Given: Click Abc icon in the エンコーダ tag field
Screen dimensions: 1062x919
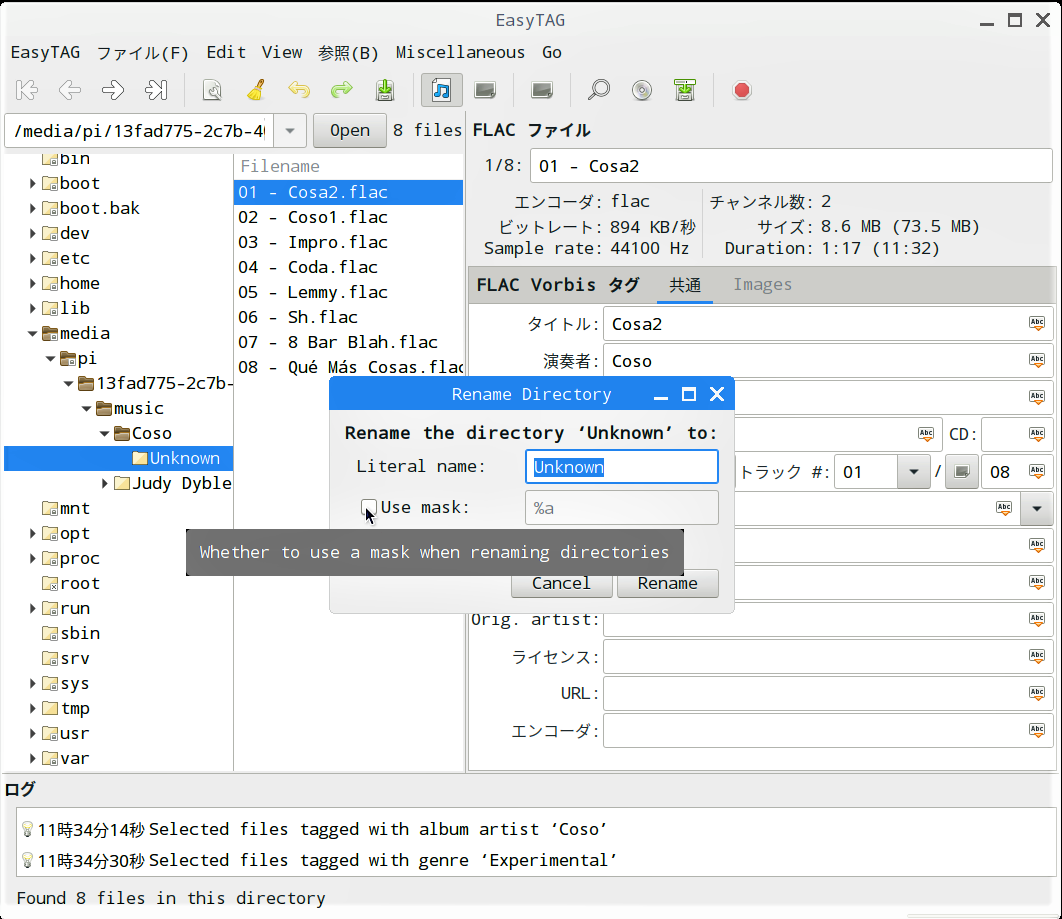Looking at the screenshot, I should 1037,730.
